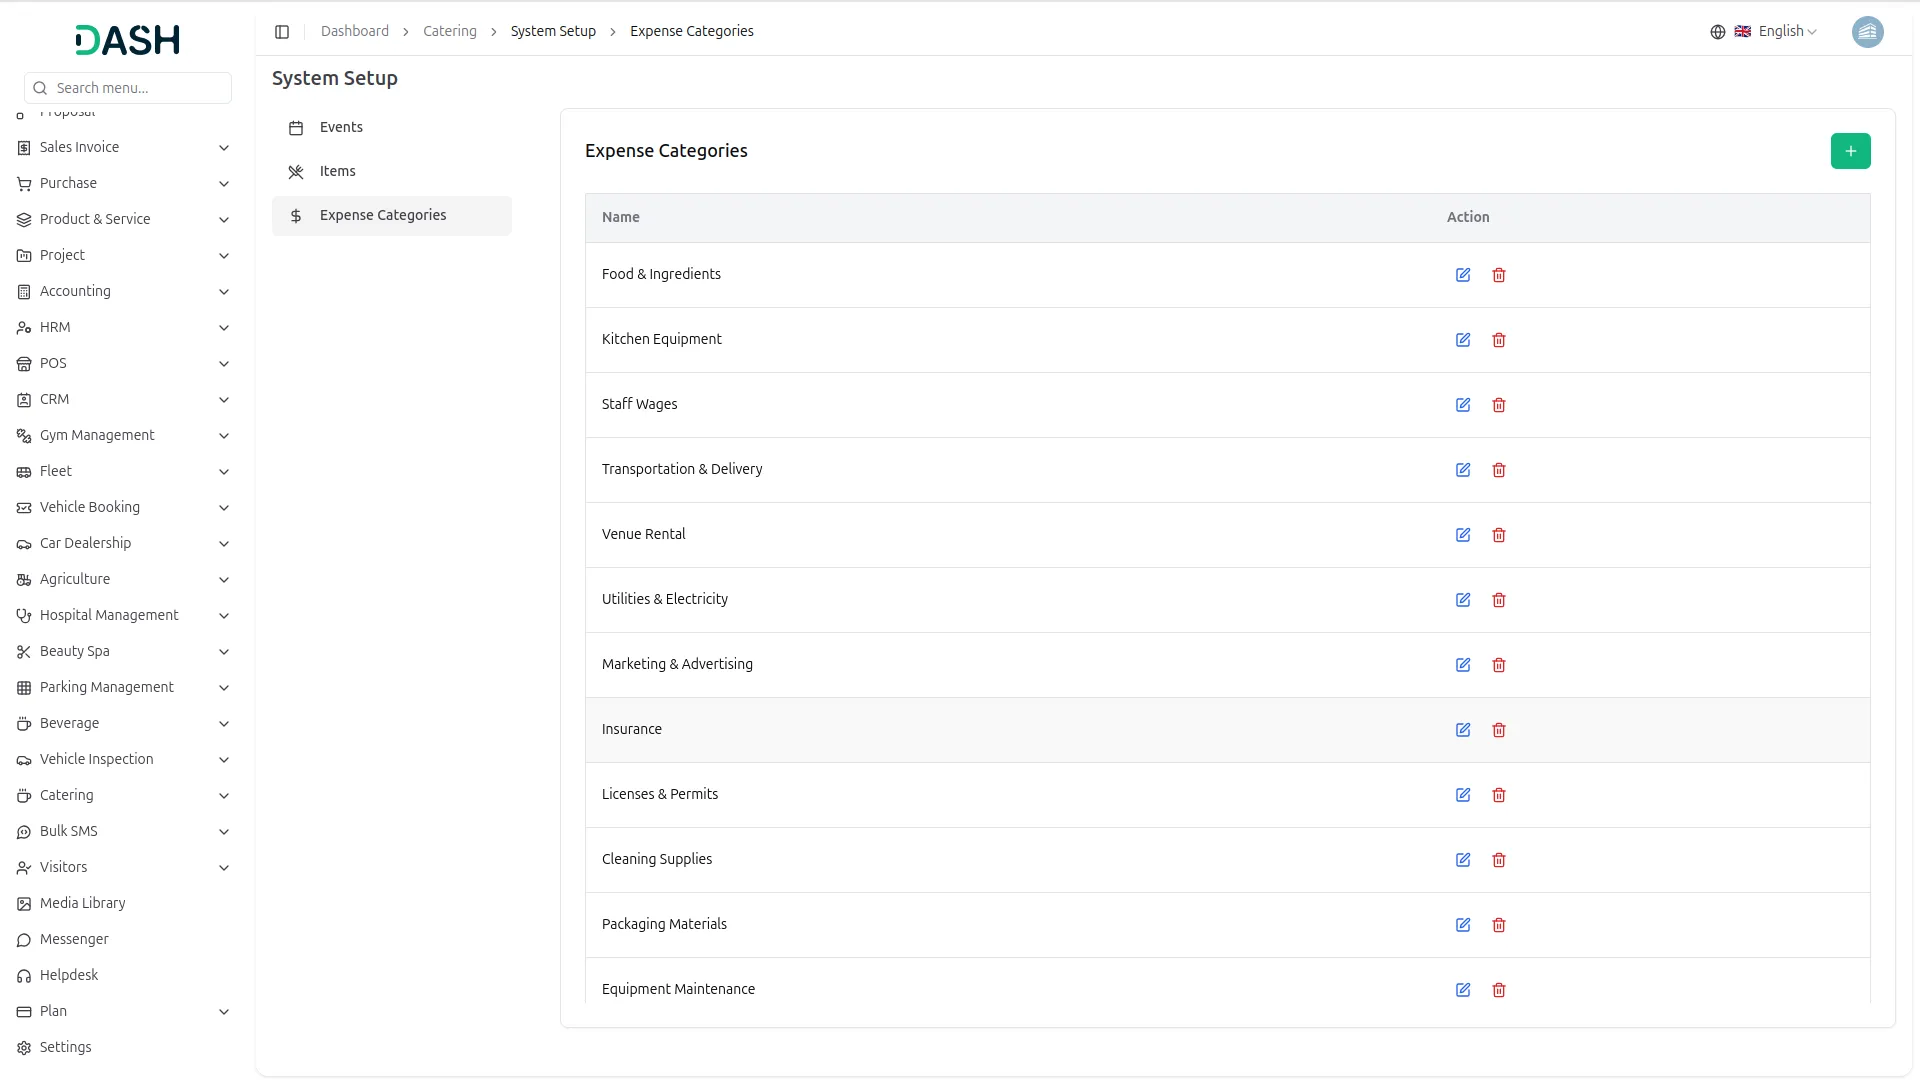The image size is (1920, 1080).
Task: Open the Media Library menu item
Action: pos(82,903)
